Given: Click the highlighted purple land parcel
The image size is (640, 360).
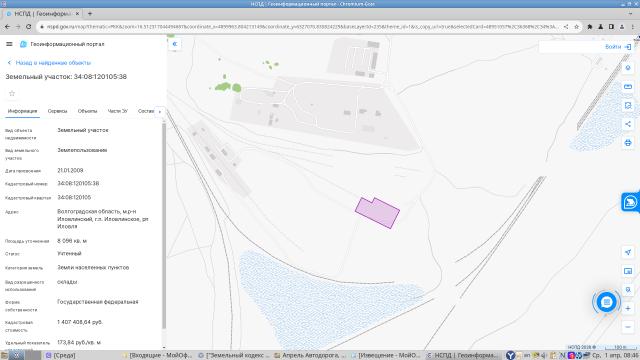Looking at the screenshot, I should click(378, 213).
